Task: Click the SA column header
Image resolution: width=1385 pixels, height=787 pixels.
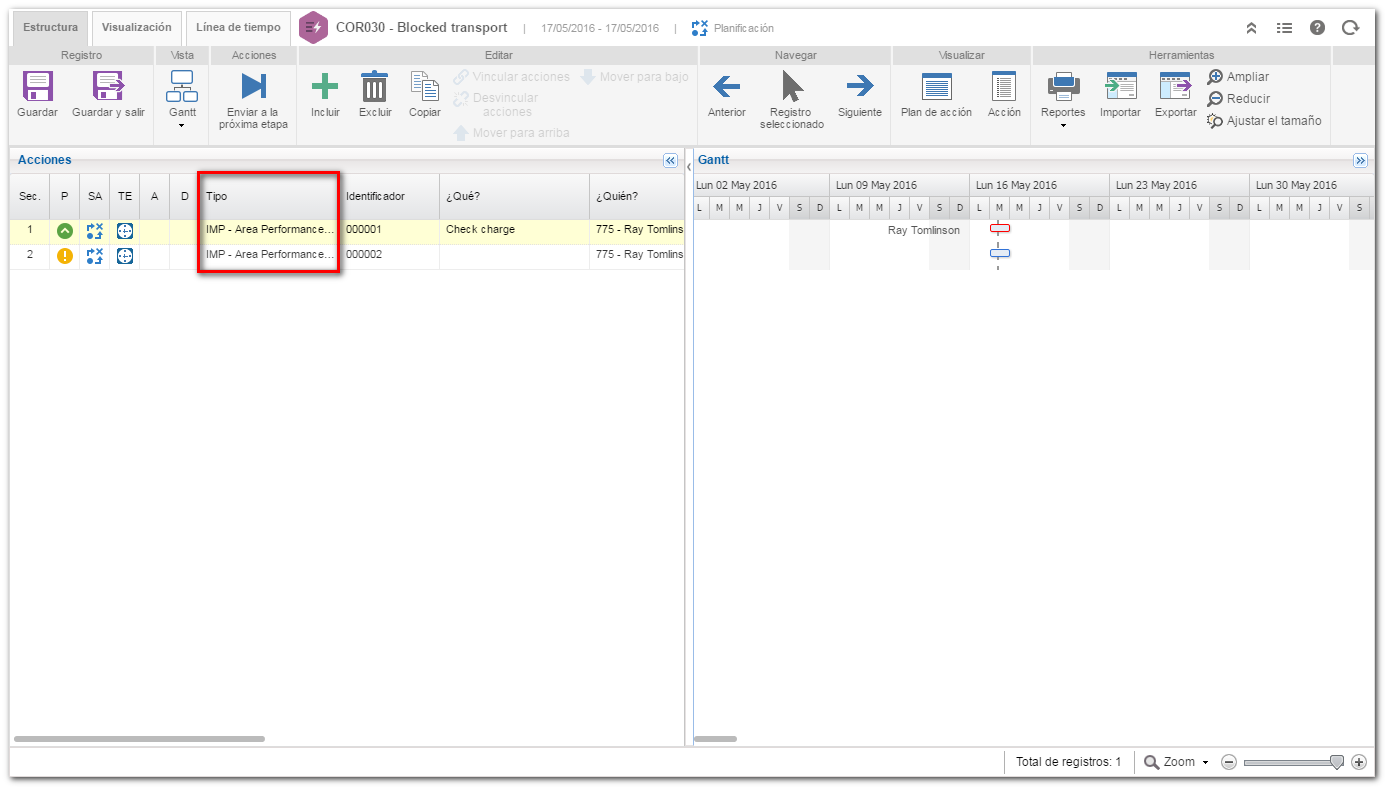Action: (x=95, y=196)
